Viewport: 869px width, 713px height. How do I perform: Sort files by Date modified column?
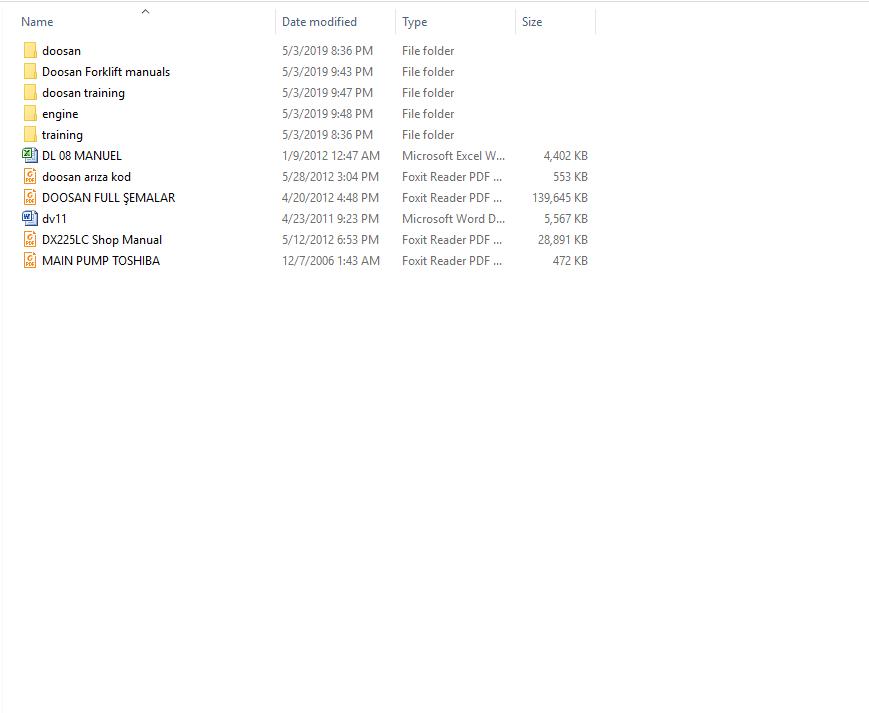(319, 22)
